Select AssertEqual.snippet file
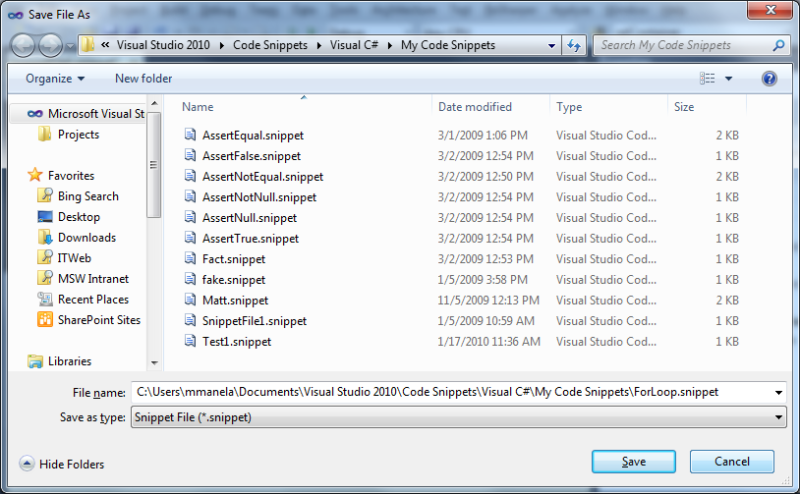The image size is (800, 494). tap(253, 135)
